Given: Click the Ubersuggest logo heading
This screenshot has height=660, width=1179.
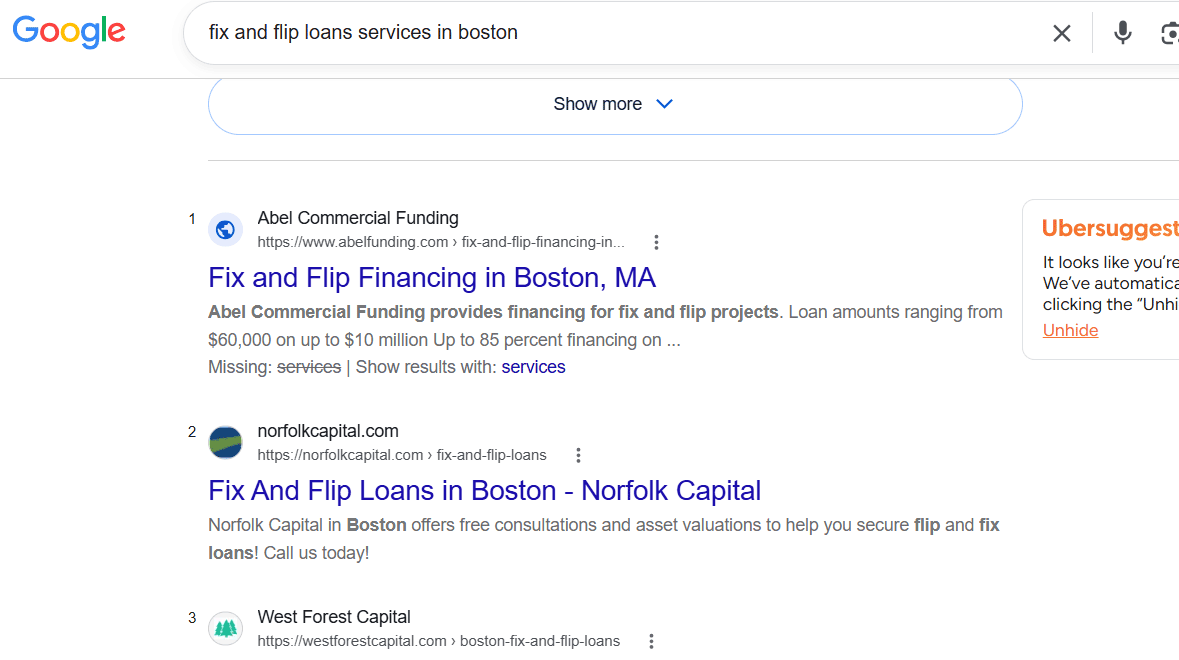Looking at the screenshot, I should click(x=1110, y=228).
